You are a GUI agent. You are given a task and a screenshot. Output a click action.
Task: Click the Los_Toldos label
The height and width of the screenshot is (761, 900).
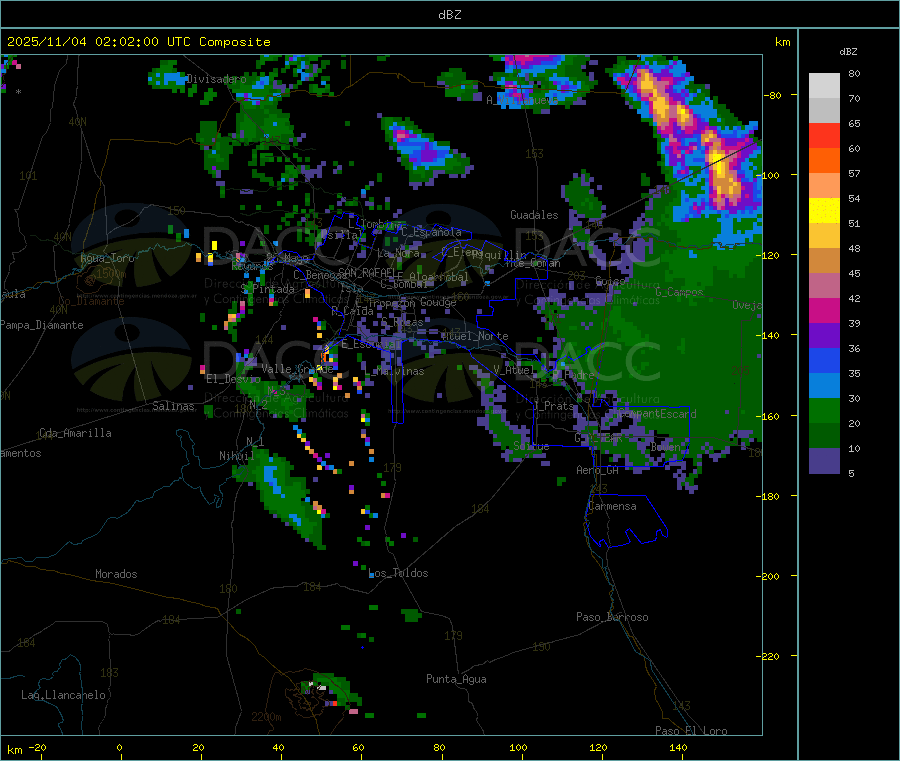pos(398,573)
